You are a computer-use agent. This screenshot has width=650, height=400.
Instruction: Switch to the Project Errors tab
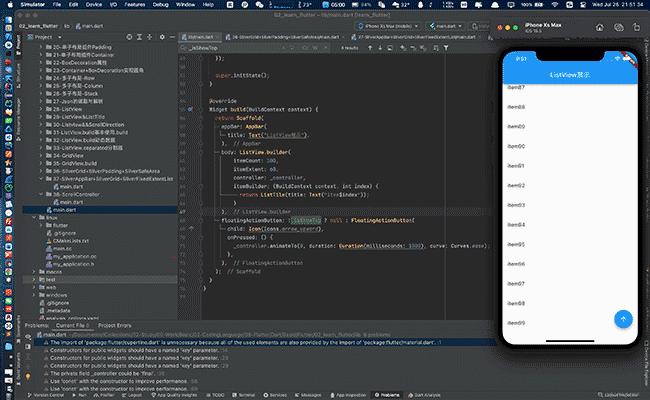click(114, 325)
